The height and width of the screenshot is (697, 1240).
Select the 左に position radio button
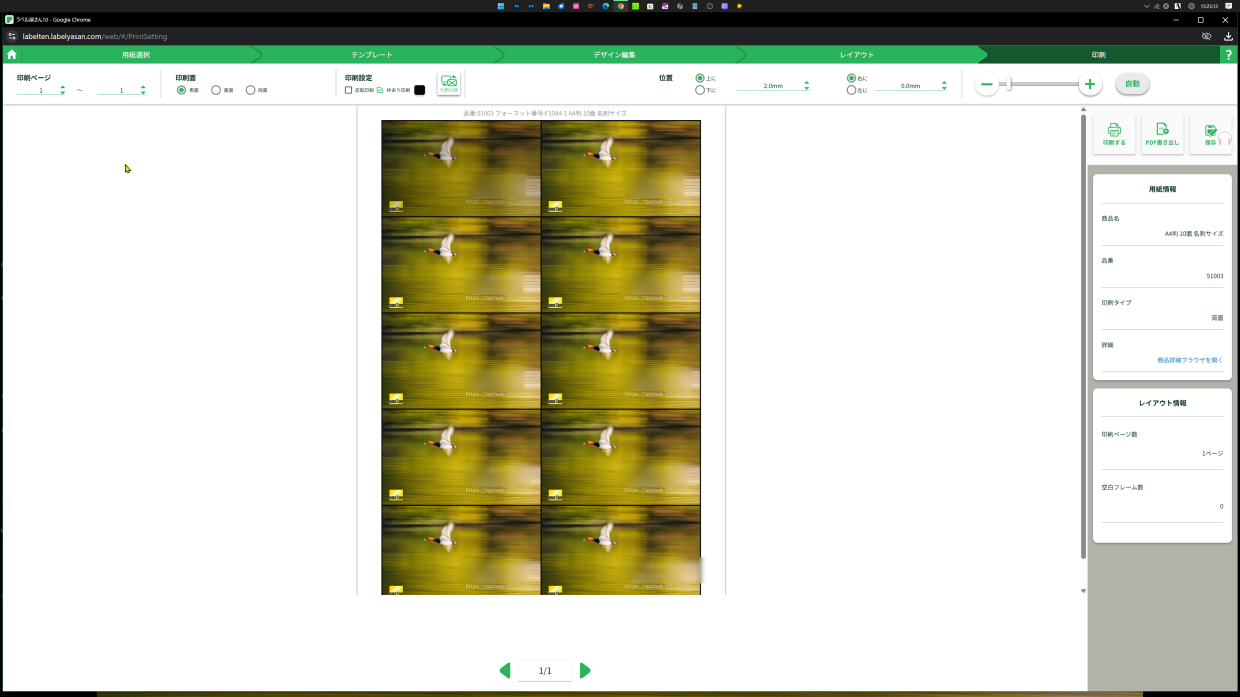(851, 90)
